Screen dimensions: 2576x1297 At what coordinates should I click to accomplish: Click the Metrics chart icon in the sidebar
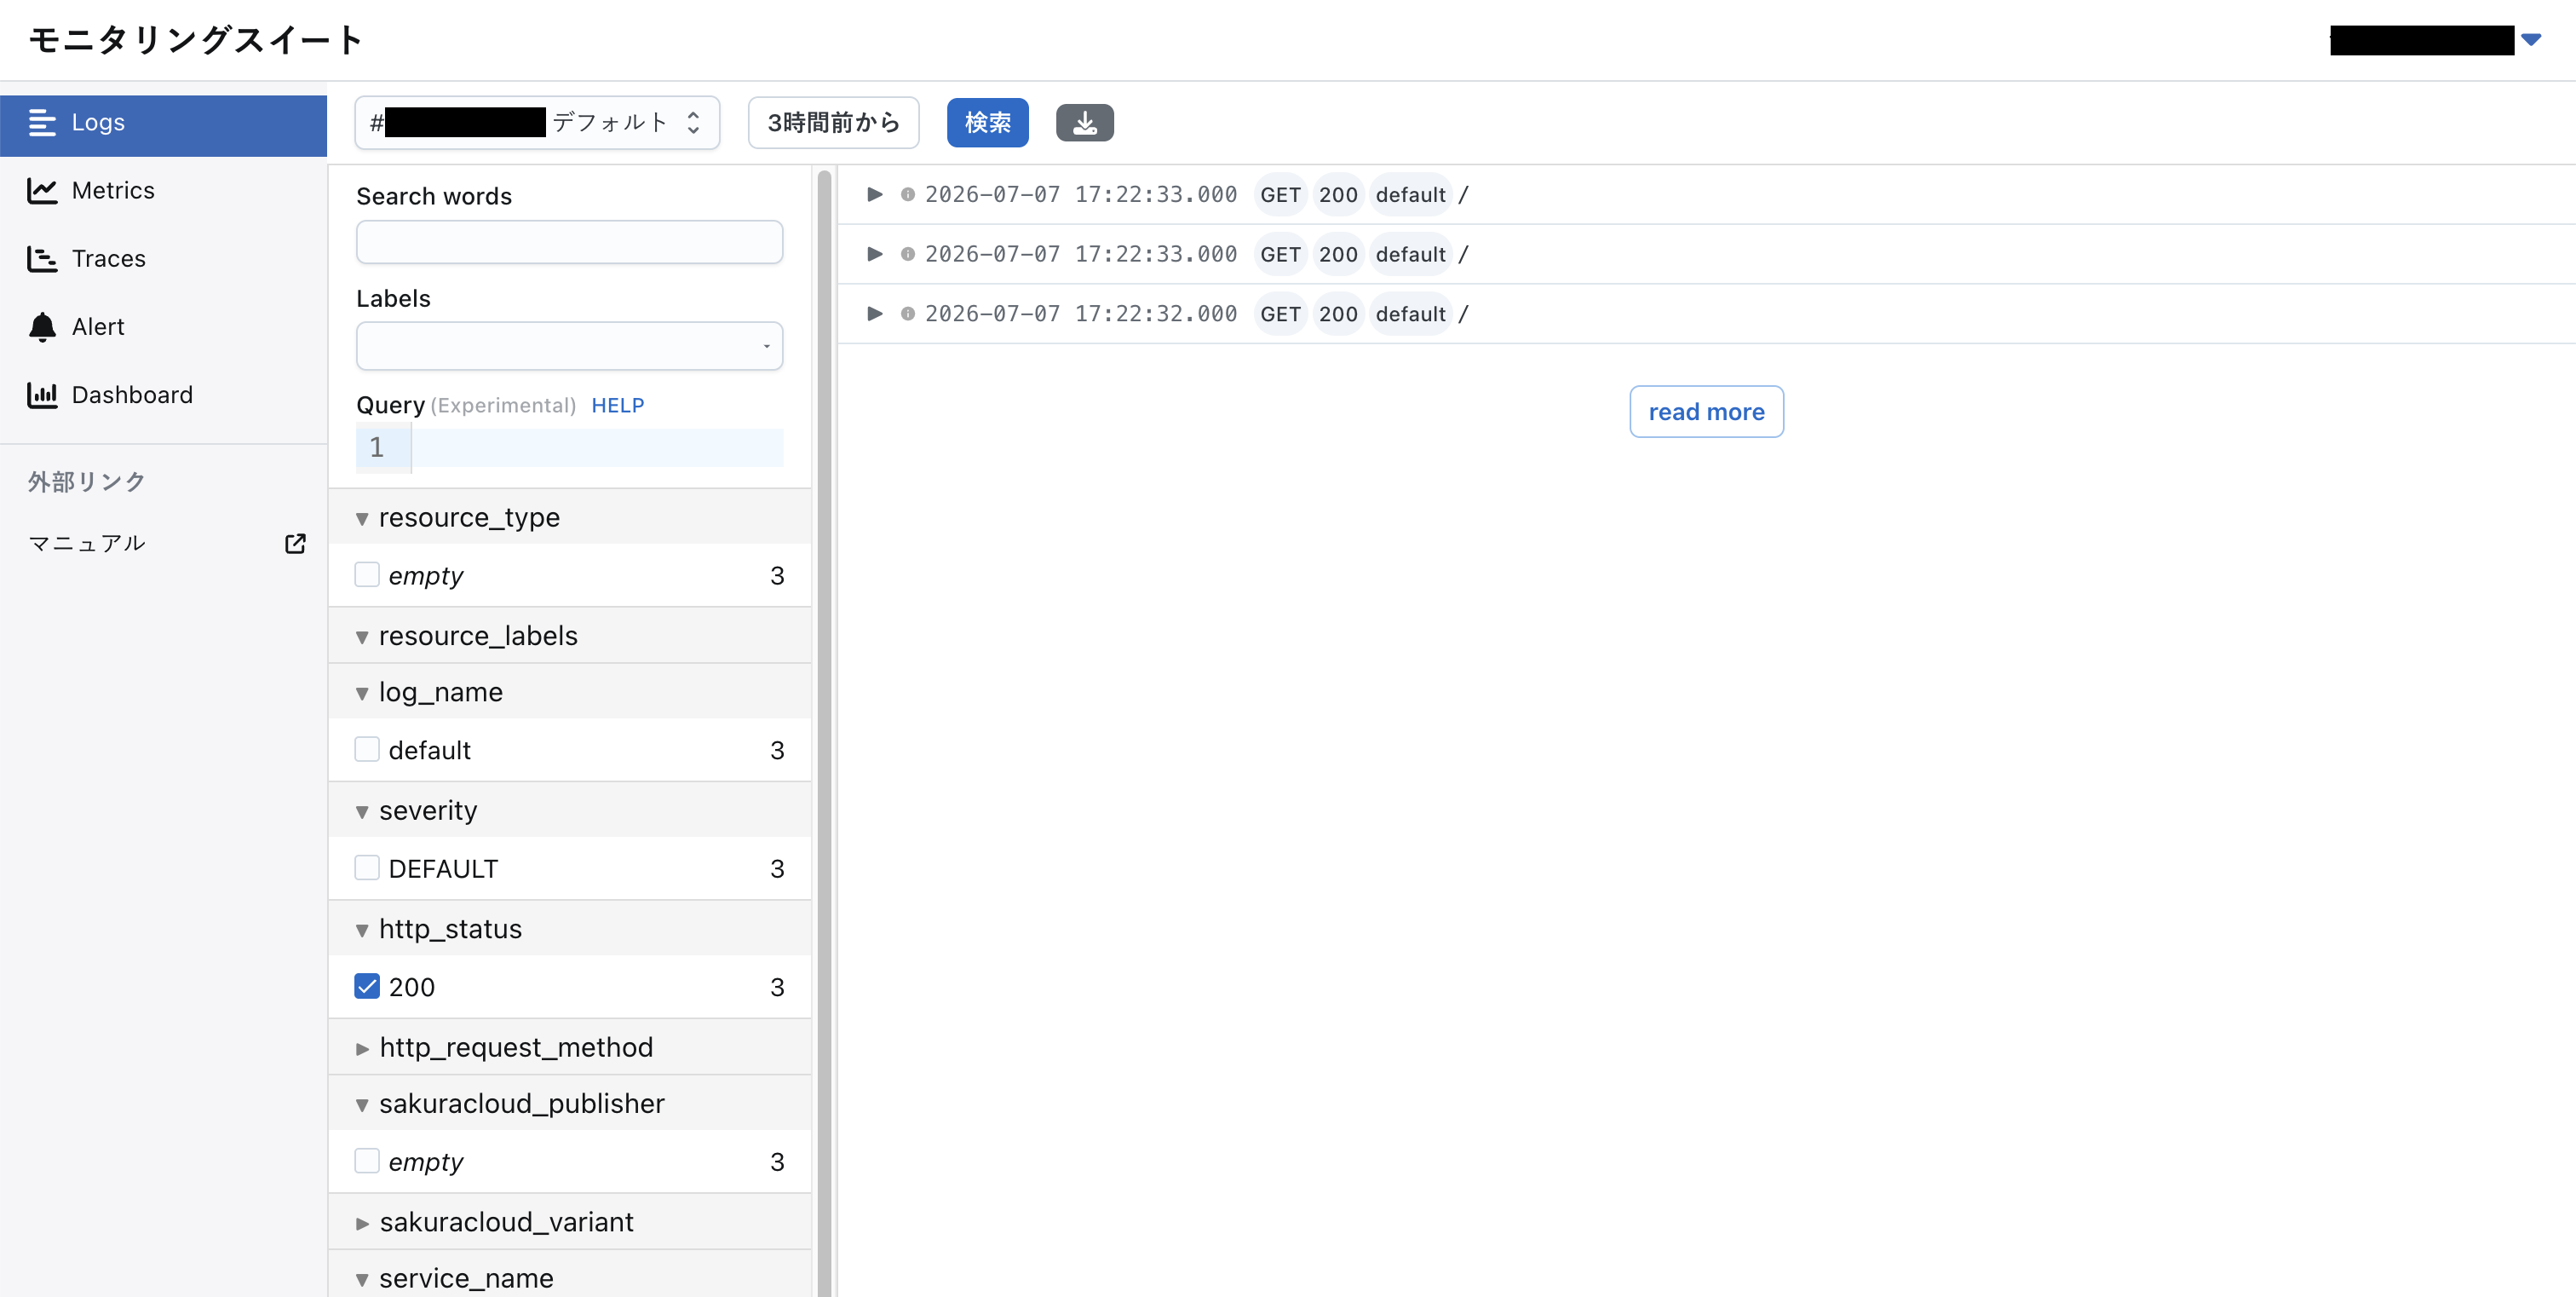click(42, 190)
